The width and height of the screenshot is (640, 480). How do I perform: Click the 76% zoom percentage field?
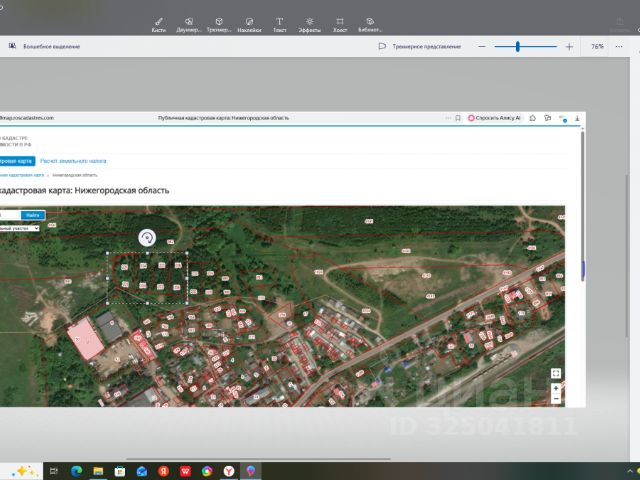(x=597, y=46)
